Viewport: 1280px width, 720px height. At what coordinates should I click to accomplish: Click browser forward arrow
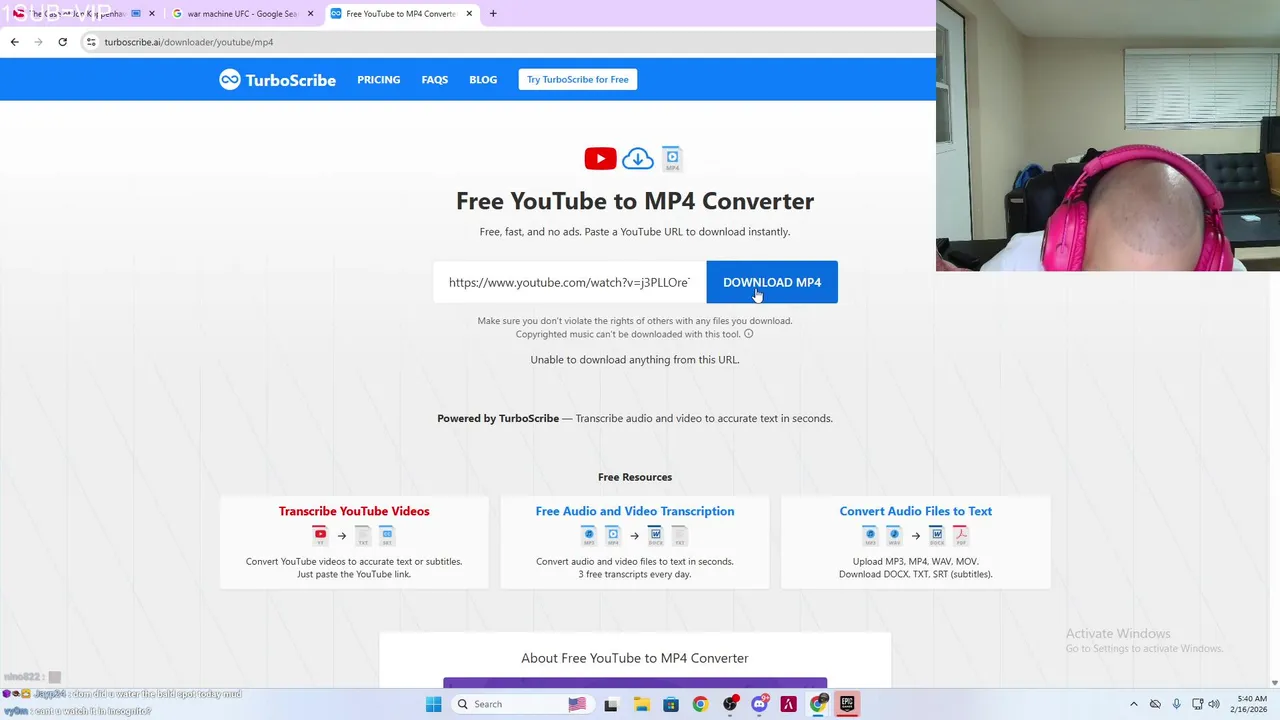(x=38, y=42)
